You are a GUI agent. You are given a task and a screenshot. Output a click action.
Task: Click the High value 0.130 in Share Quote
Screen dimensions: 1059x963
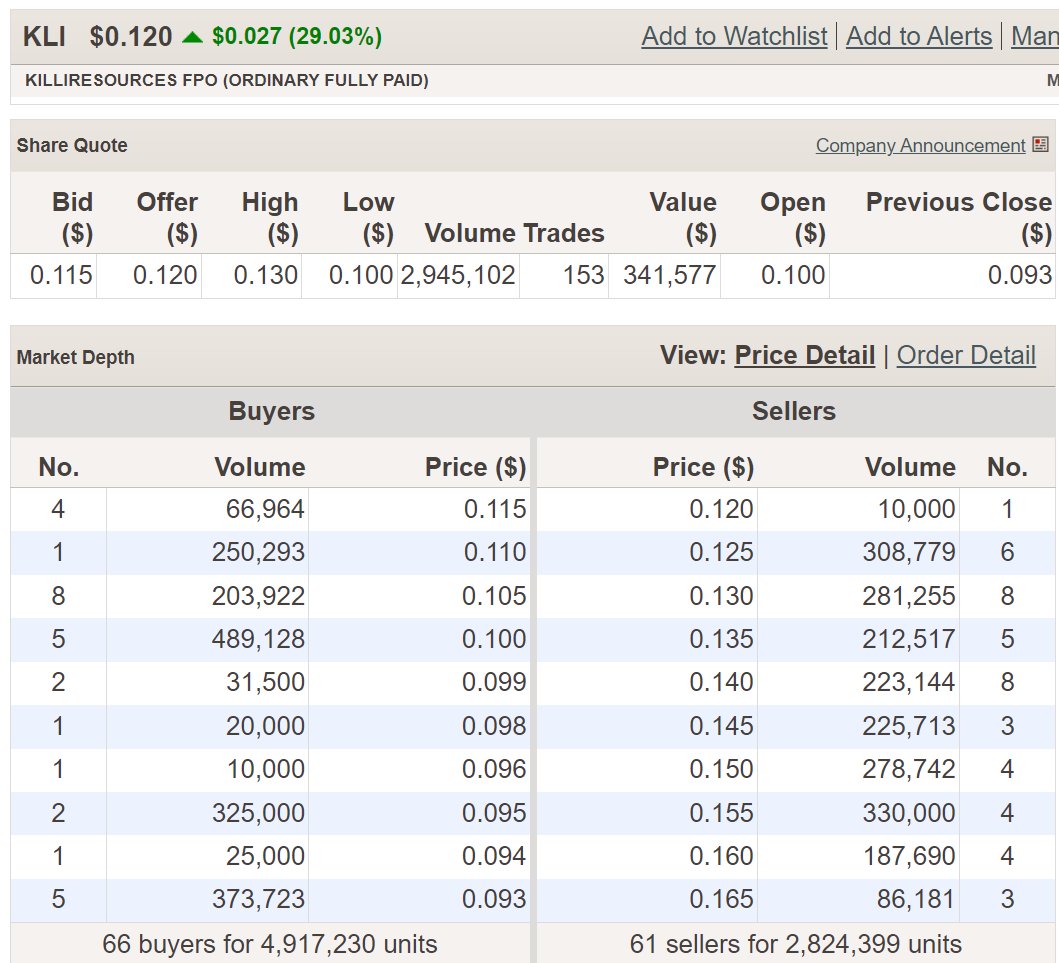point(265,276)
